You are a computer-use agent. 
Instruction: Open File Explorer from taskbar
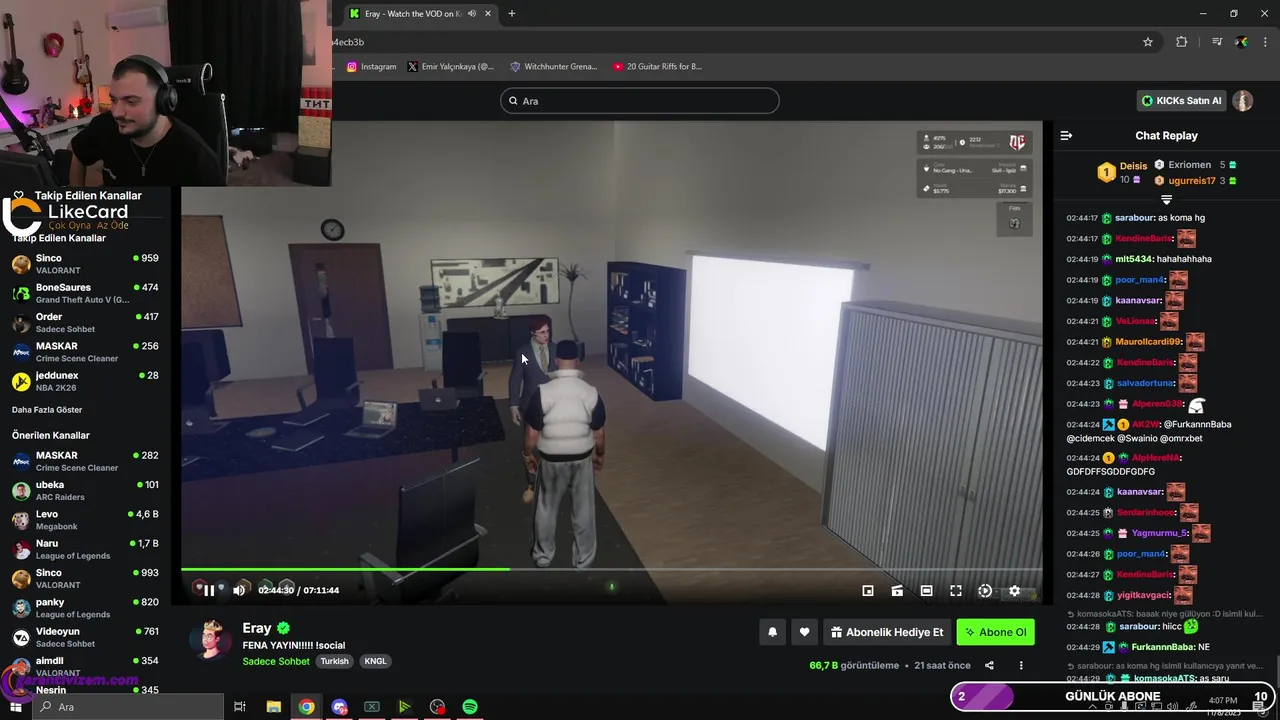pos(274,707)
